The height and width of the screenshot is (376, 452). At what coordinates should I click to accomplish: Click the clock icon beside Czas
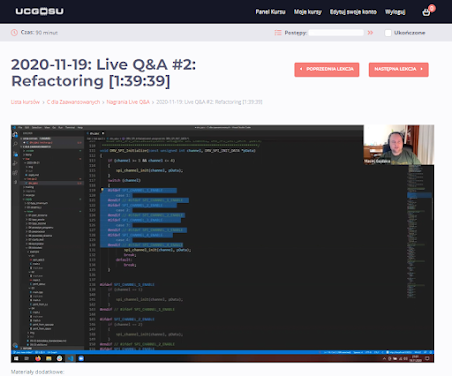pyautogui.click(x=14, y=32)
